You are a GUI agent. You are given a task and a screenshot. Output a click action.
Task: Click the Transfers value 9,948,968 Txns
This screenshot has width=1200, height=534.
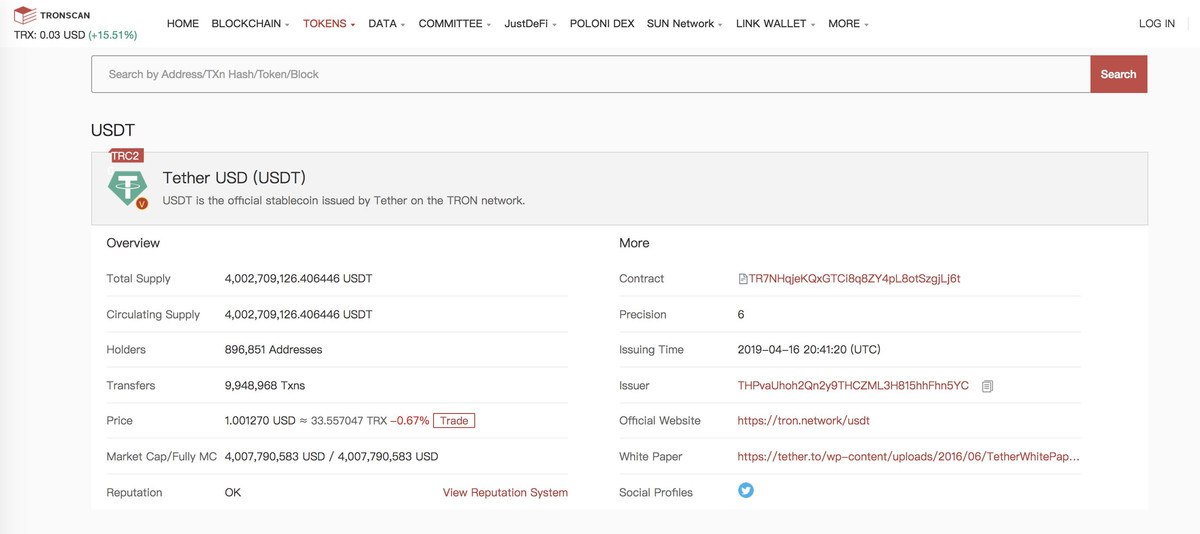pos(265,385)
